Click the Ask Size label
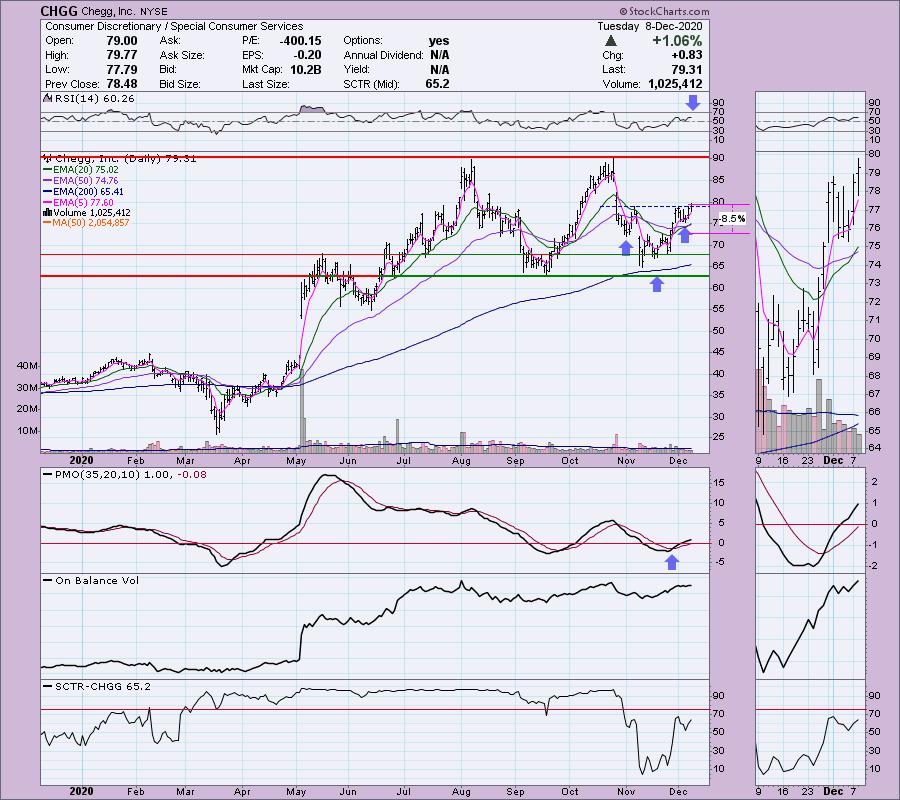The width and height of the screenshot is (900, 800). point(182,55)
